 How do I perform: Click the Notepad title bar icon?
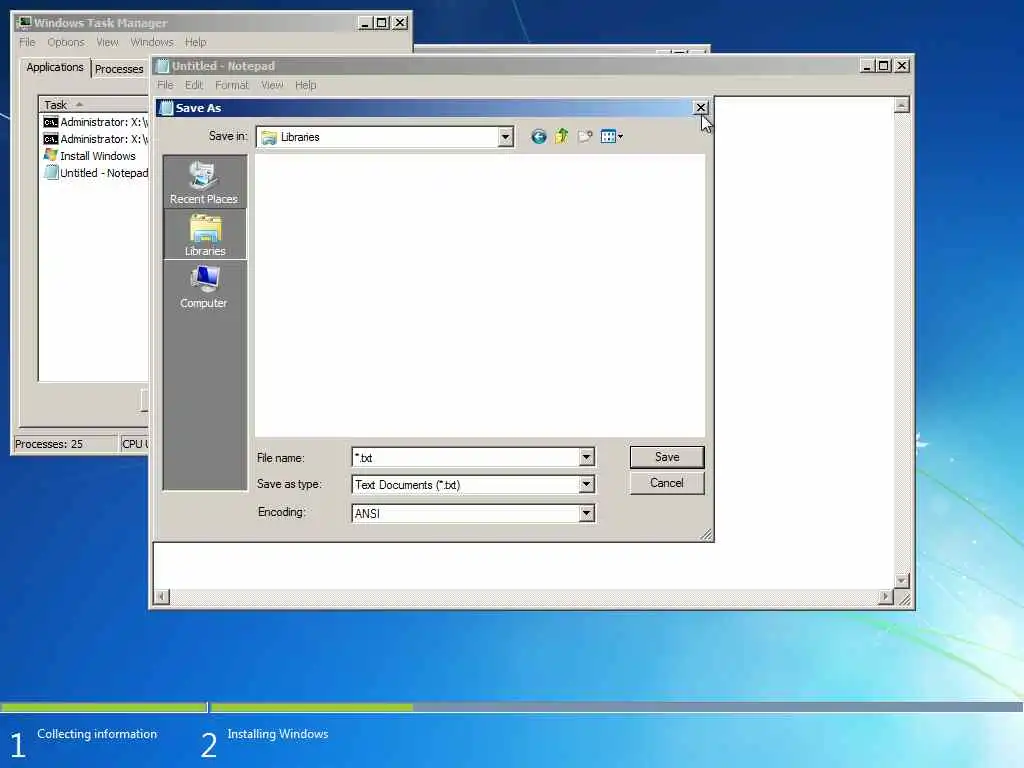tap(163, 66)
